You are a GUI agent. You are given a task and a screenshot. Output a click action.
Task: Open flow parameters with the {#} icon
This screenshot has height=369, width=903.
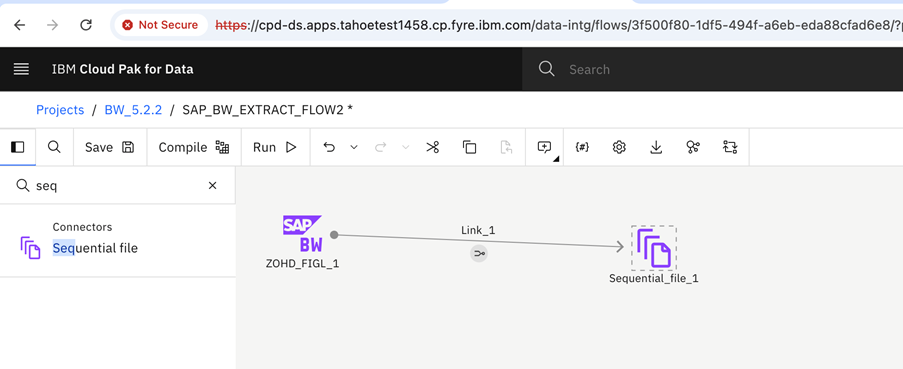click(x=582, y=147)
